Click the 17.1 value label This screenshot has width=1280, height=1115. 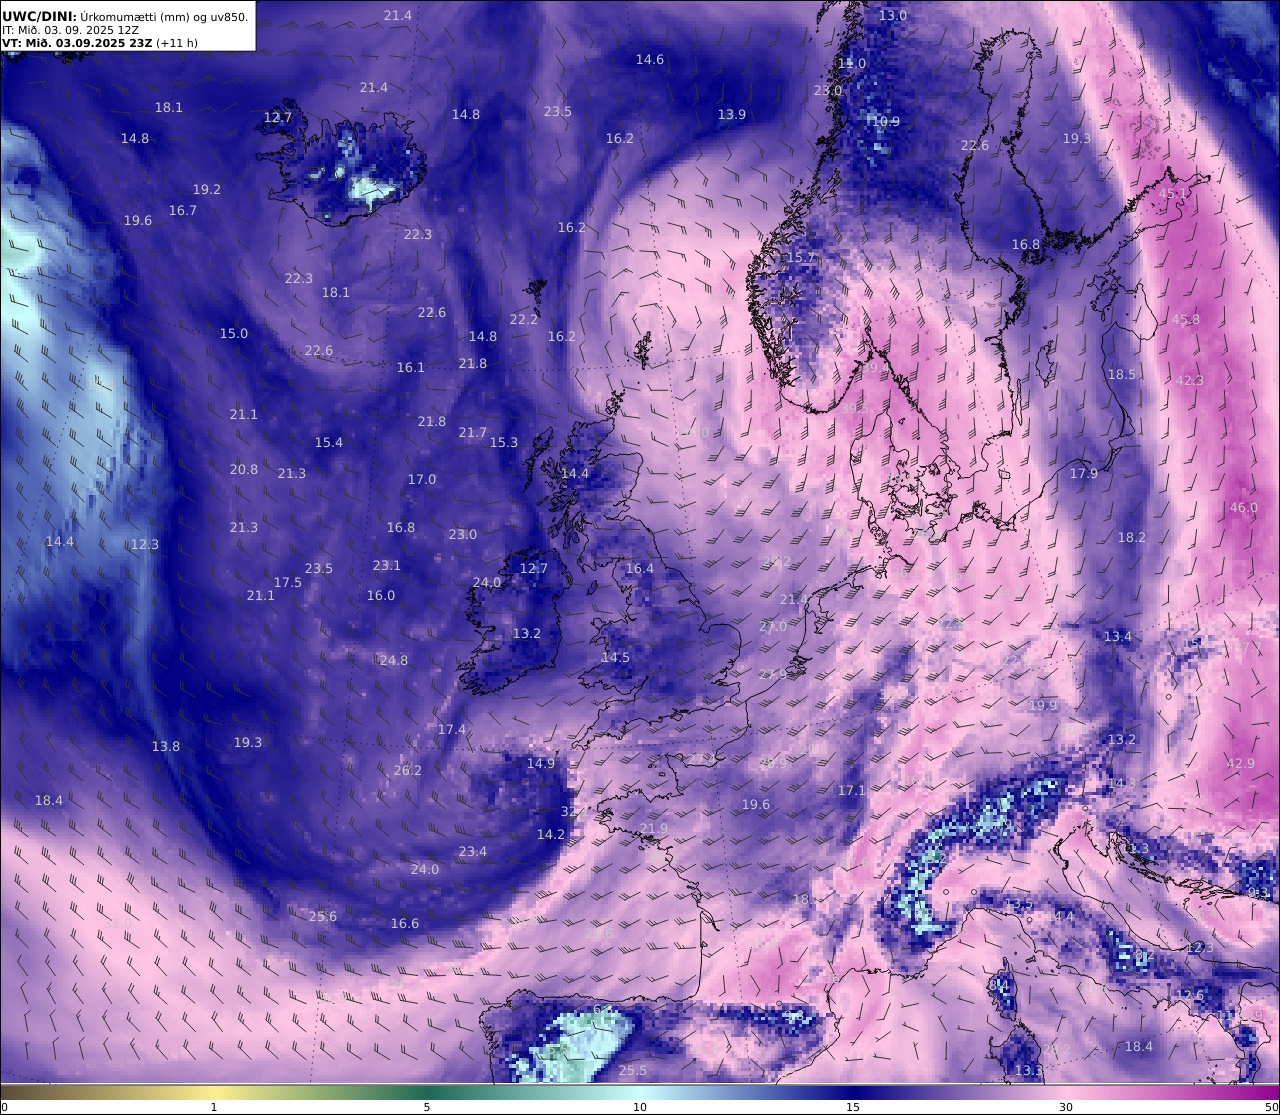click(x=852, y=791)
